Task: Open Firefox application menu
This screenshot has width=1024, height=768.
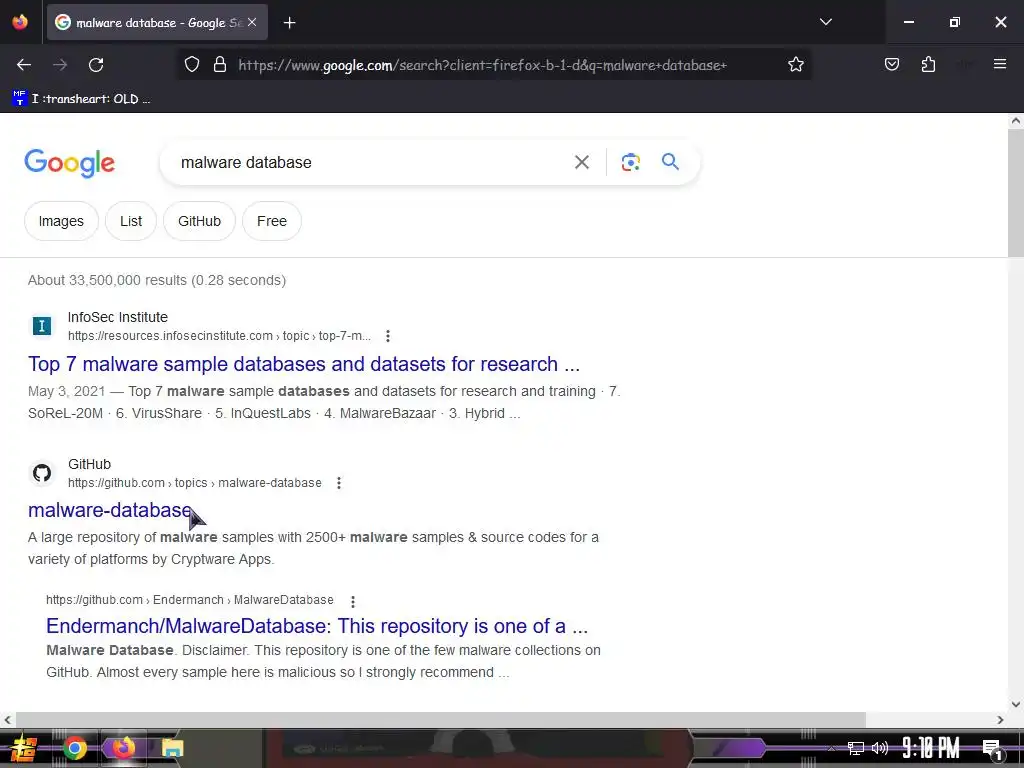Action: [1000, 64]
